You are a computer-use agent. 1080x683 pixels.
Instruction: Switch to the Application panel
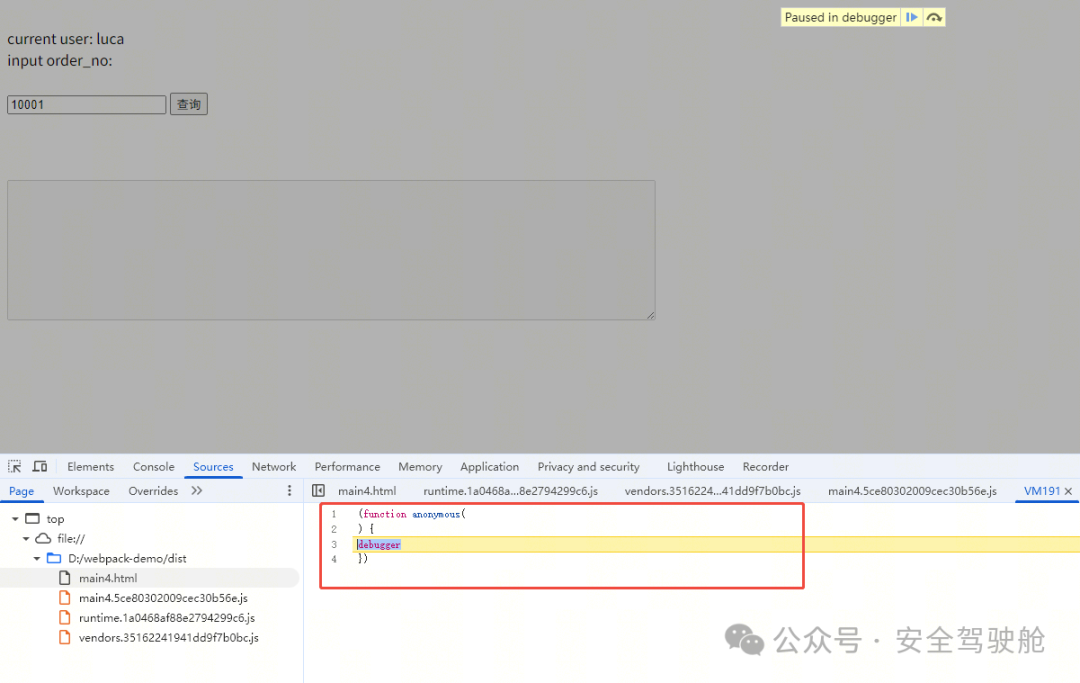click(490, 466)
